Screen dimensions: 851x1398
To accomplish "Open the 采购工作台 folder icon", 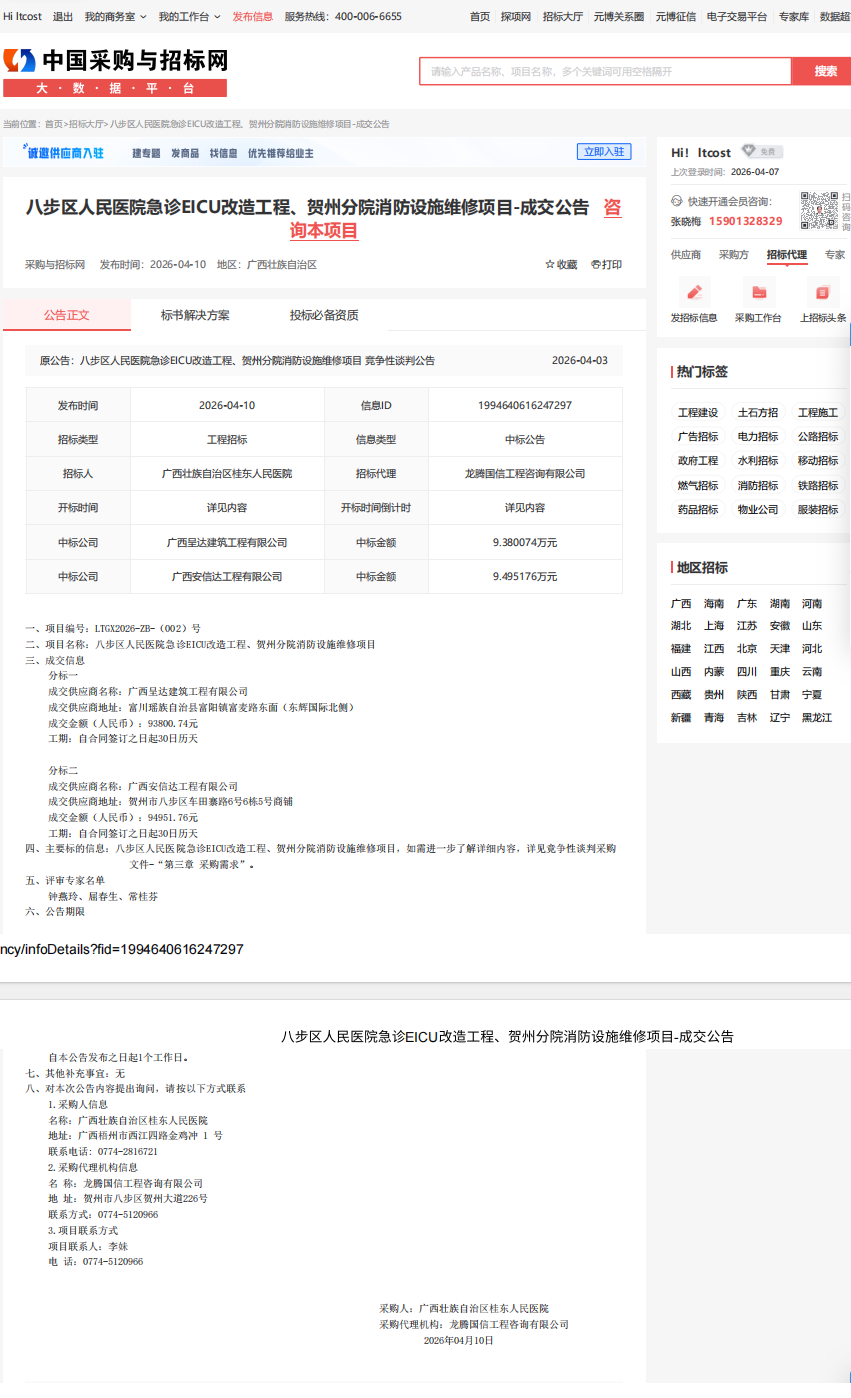I will (758, 292).
